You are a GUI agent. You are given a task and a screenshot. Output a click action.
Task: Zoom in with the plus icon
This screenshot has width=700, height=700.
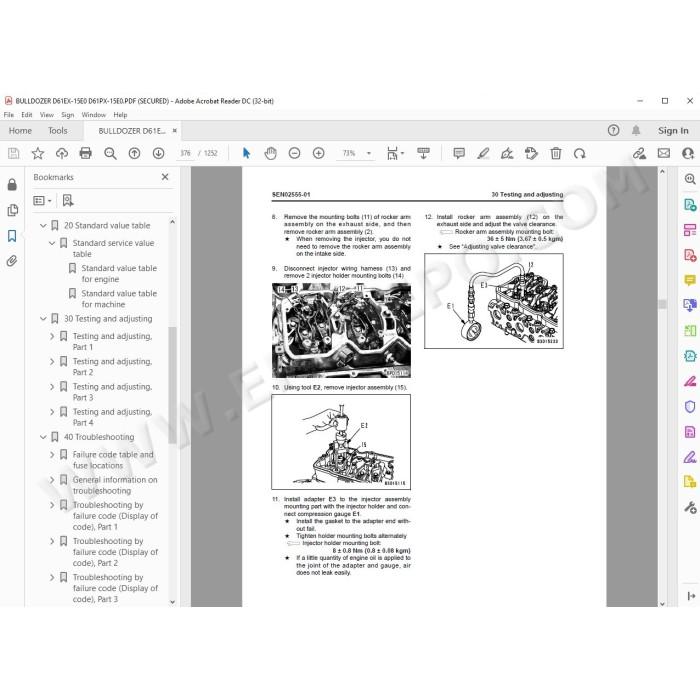[x=318, y=154]
